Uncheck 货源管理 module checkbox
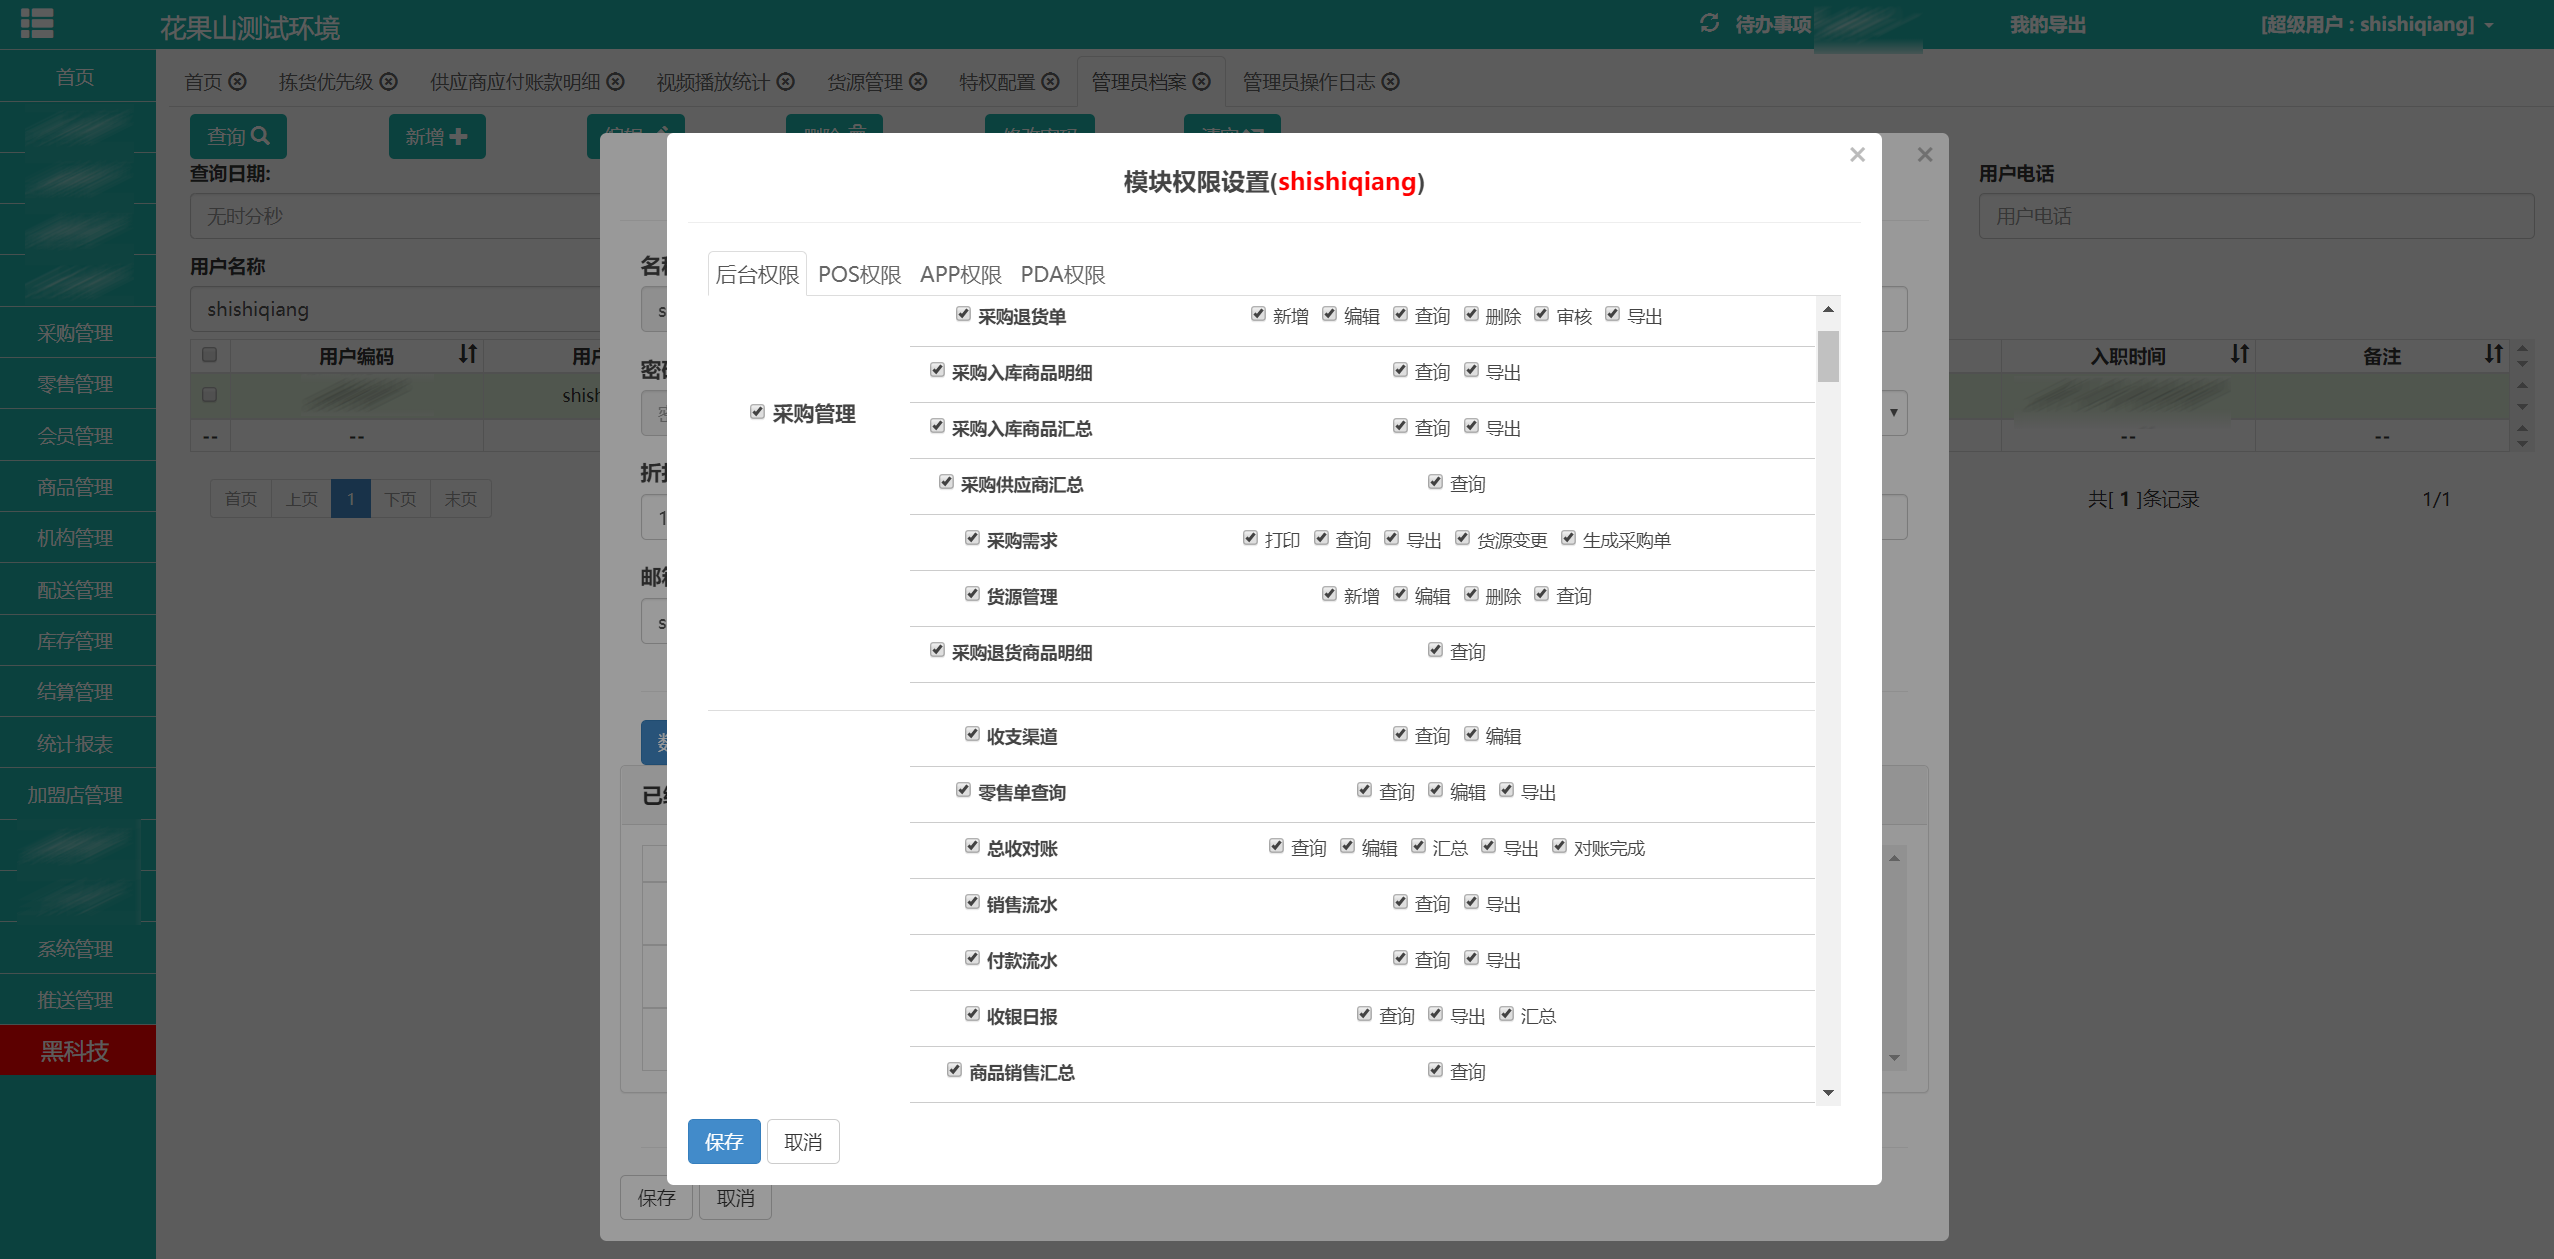Image resolution: width=2554 pixels, height=1259 pixels. pyautogui.click(x=972, y=594)
